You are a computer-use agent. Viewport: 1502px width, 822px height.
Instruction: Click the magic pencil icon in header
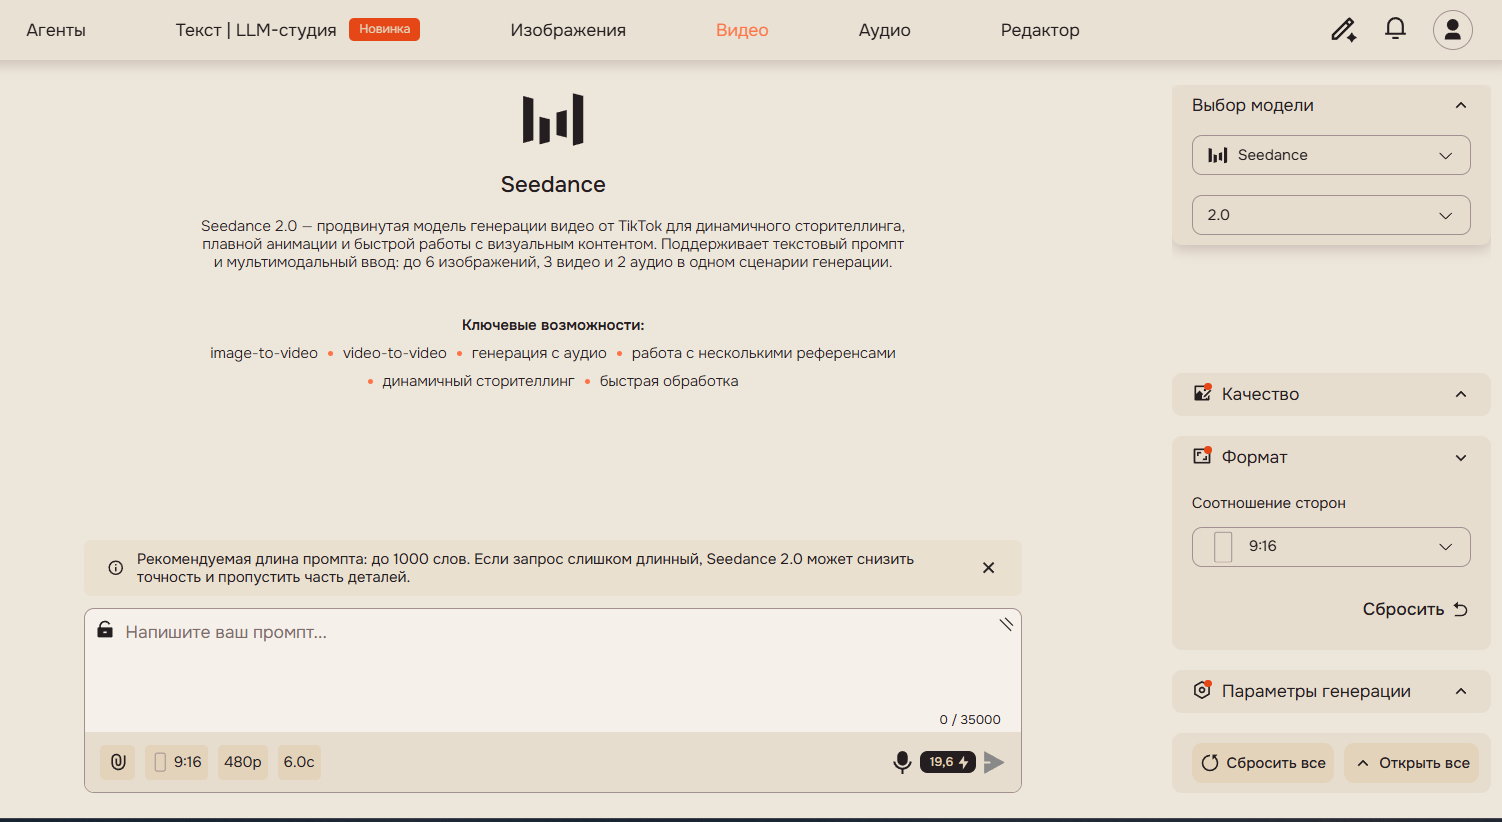coord(1343,30)
